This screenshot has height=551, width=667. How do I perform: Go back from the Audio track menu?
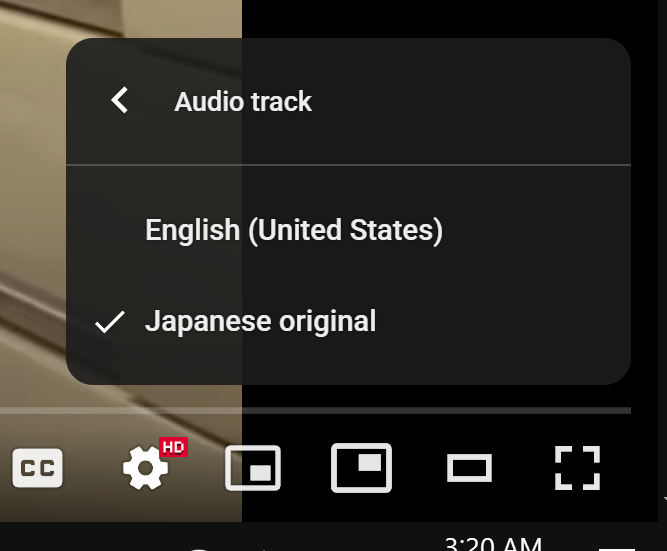(x=120, y=100)
